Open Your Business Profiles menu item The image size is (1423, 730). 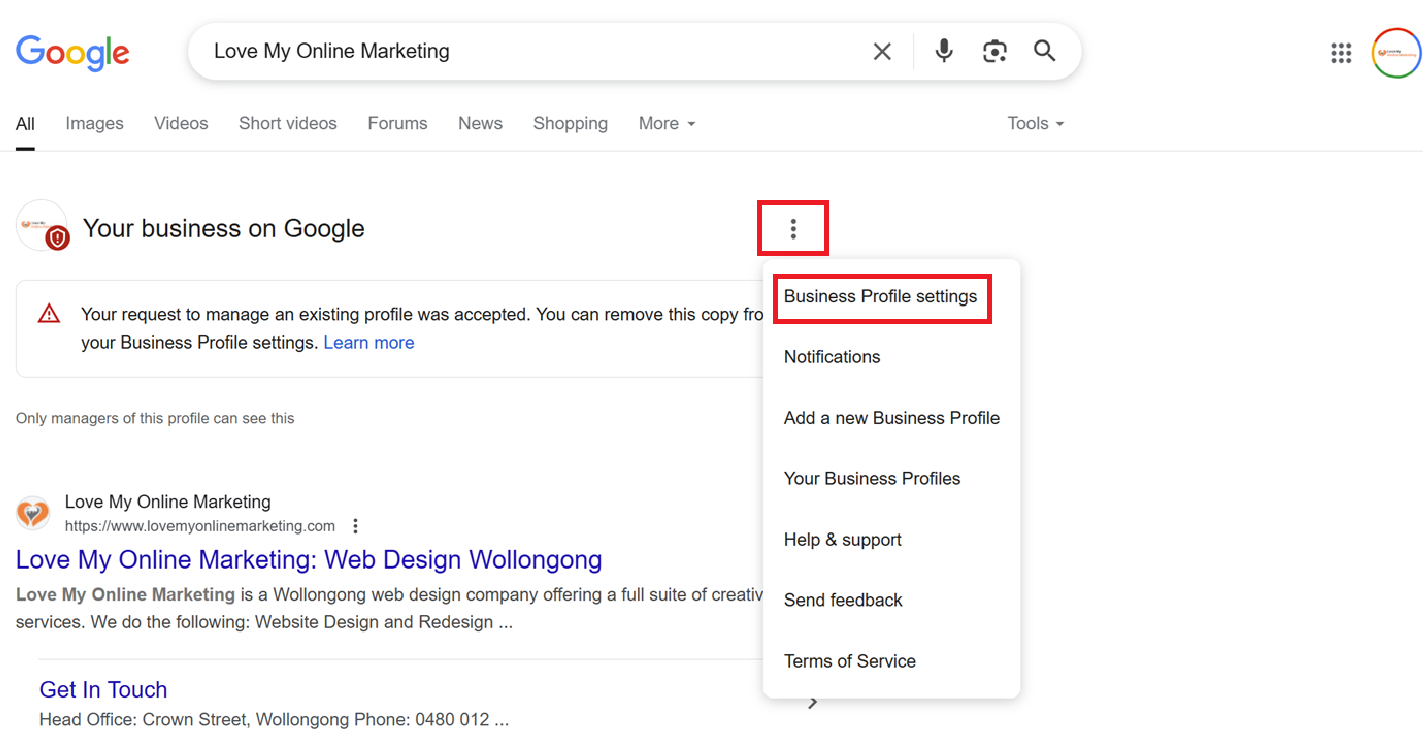tap(872, 479)
